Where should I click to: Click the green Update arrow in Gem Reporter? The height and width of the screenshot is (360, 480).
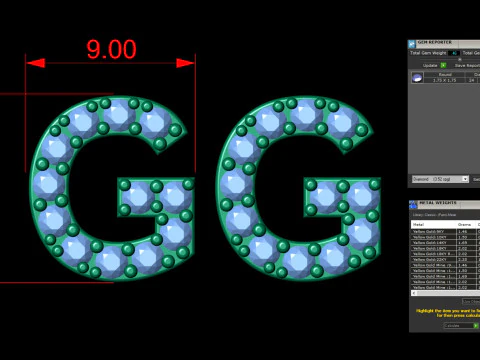(x=443, y=65)
